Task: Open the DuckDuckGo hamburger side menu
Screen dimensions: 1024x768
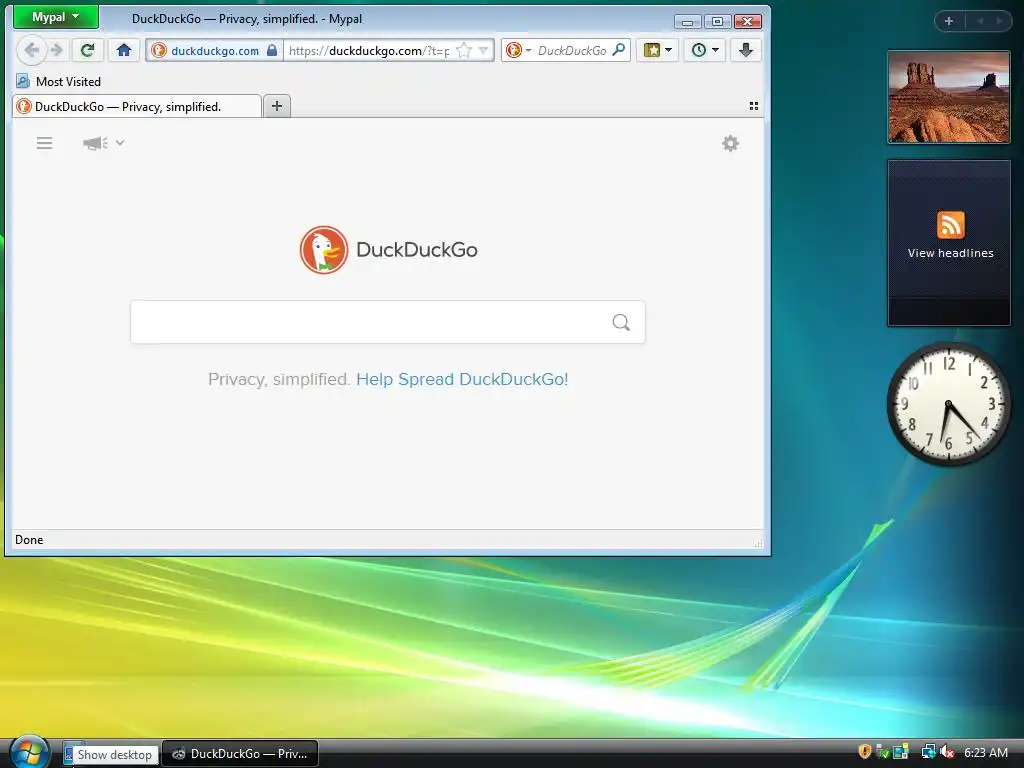Action: 44,143
